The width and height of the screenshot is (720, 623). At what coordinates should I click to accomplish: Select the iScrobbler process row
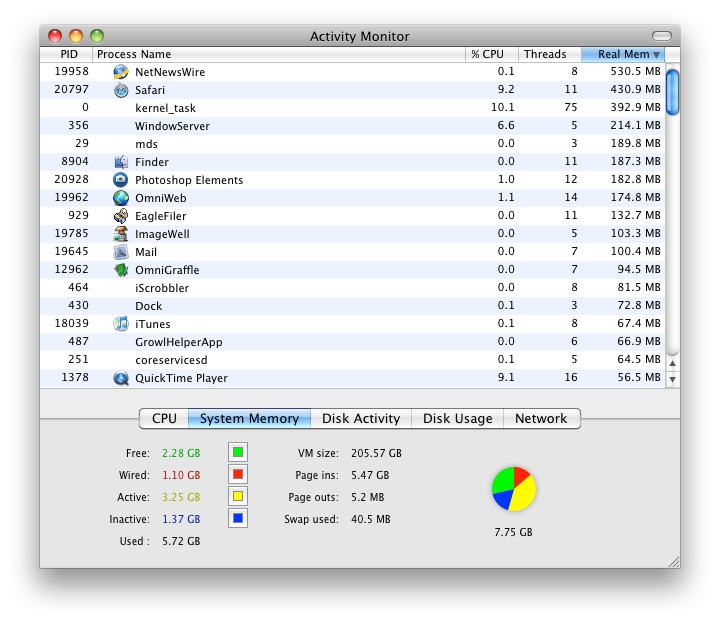click(x=352, y=288)
